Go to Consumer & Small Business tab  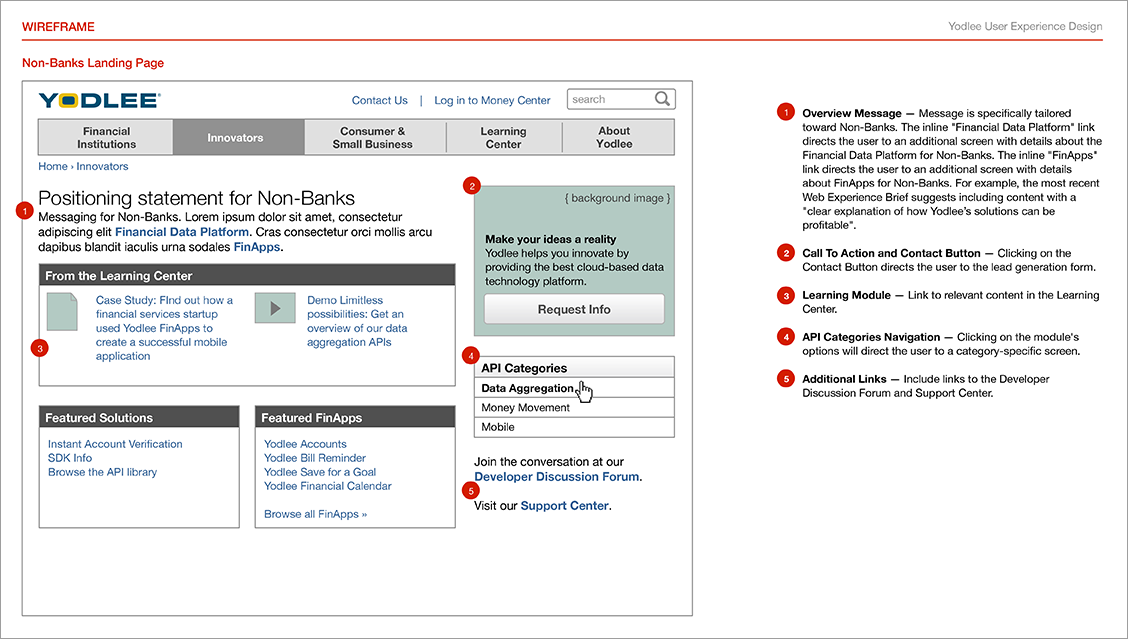point(375,137)
